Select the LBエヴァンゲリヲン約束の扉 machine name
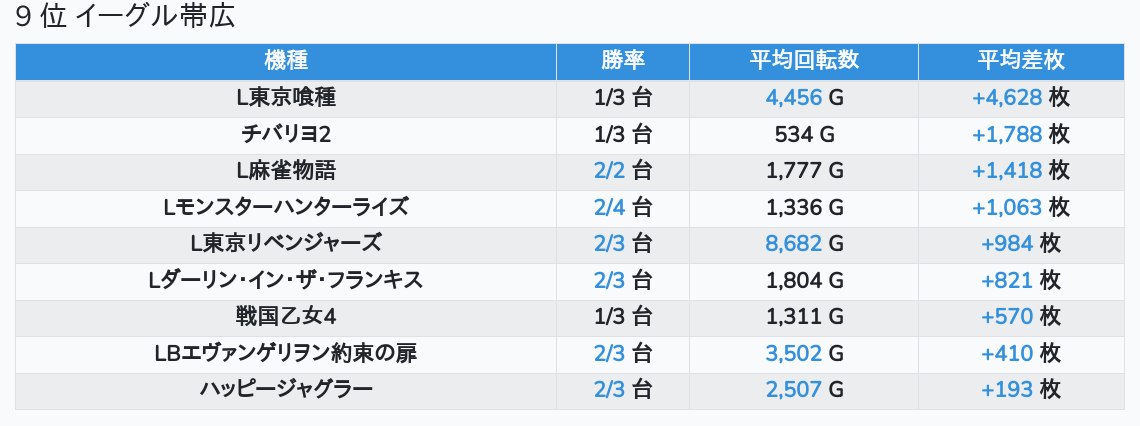The width and height of the screenshot is (1140, 426). (x=286, y=354)
